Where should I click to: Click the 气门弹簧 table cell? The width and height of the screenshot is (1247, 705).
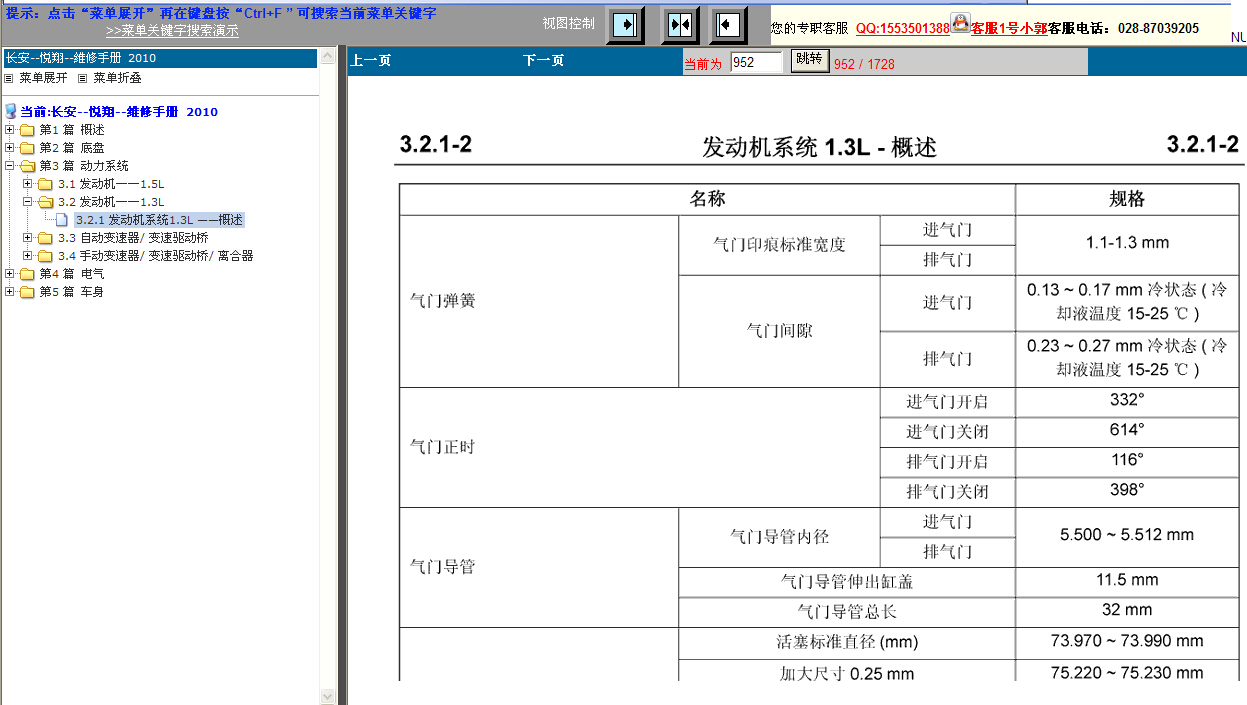[539, 301]
